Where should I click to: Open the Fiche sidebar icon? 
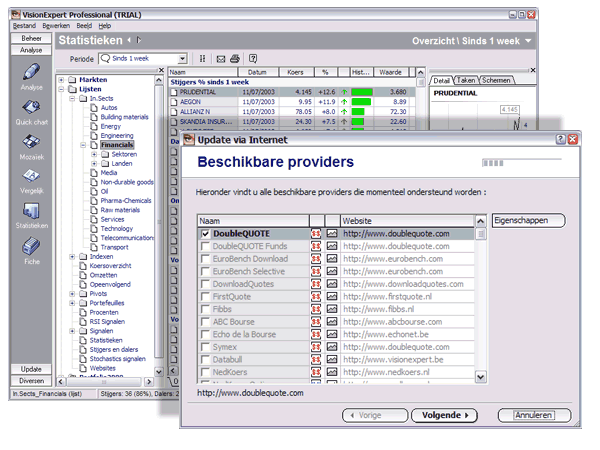click(x=31, y=247)
